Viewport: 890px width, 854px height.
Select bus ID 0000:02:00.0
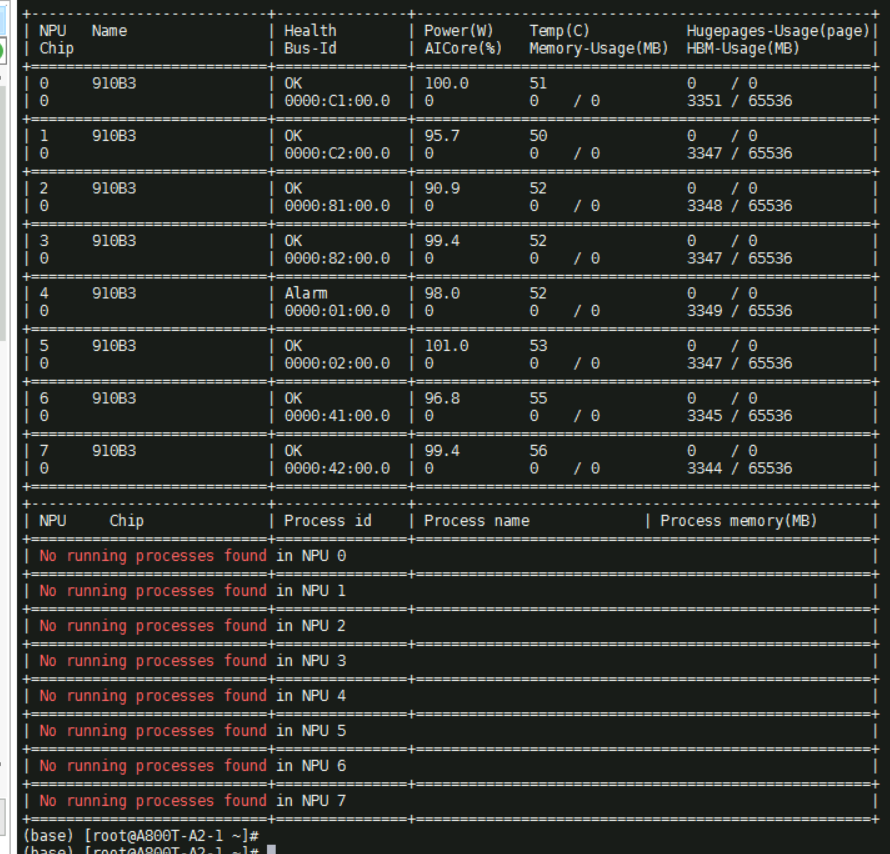tap(337, 363)
